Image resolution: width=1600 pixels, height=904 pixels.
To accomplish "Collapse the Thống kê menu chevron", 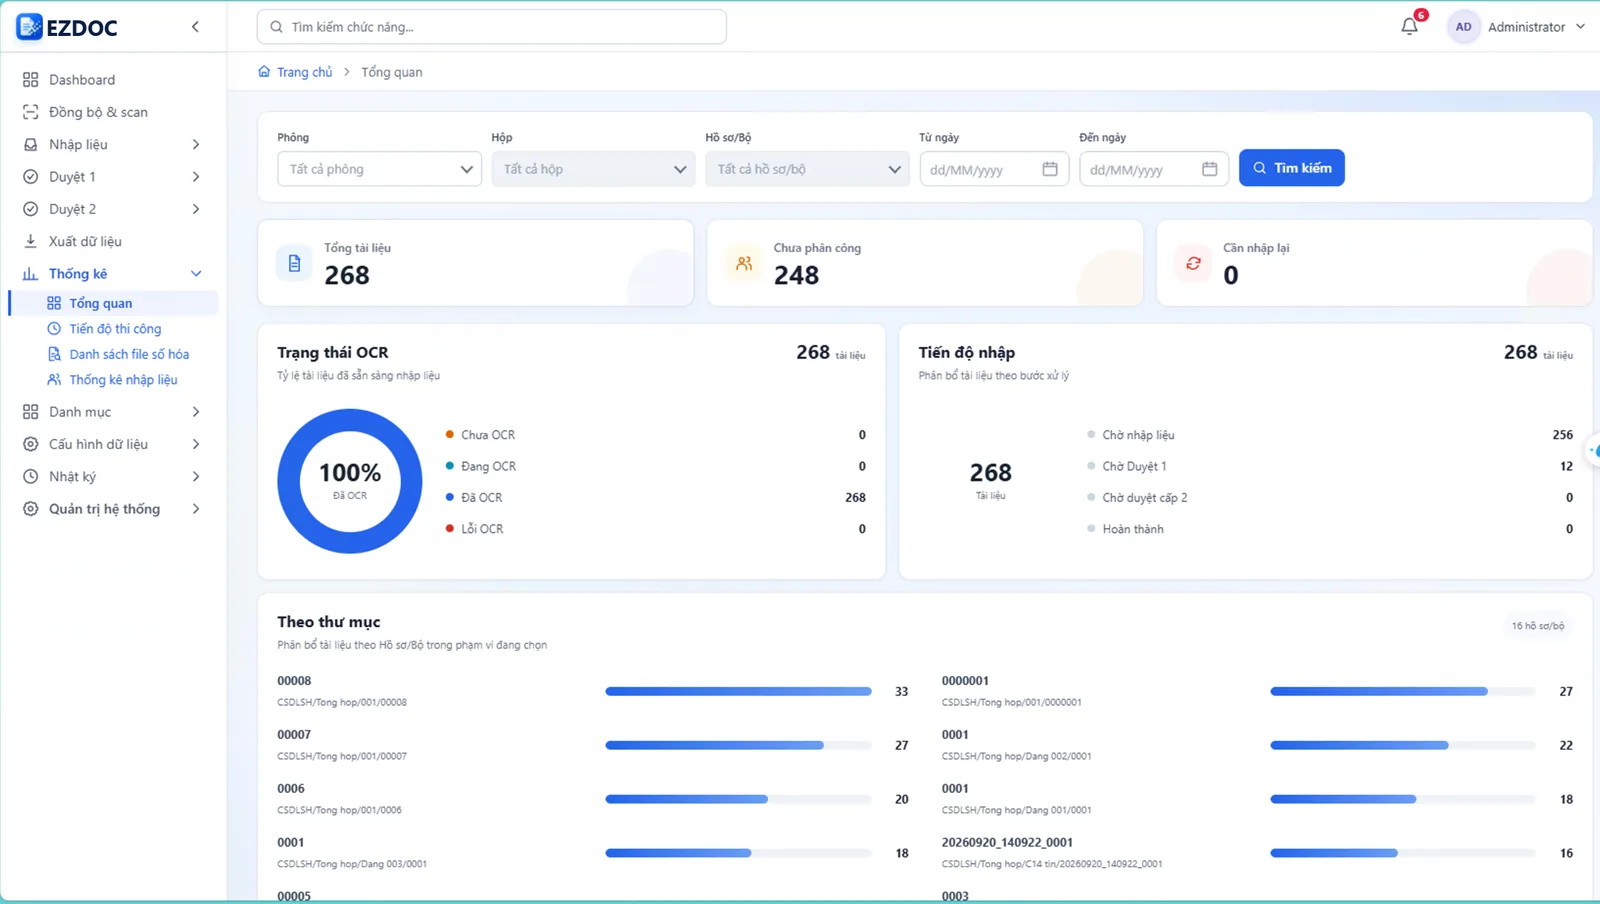I will pos(196,274).
